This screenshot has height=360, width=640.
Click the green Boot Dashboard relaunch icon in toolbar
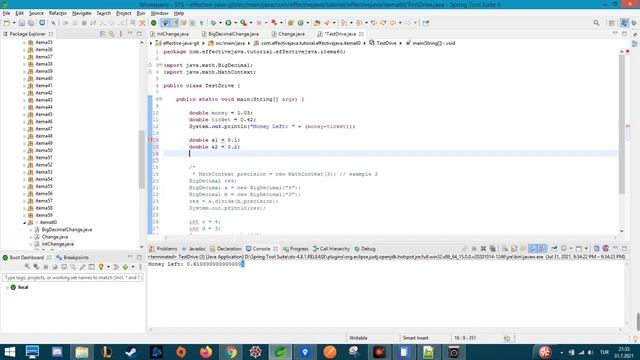click(x=153, y=23)
